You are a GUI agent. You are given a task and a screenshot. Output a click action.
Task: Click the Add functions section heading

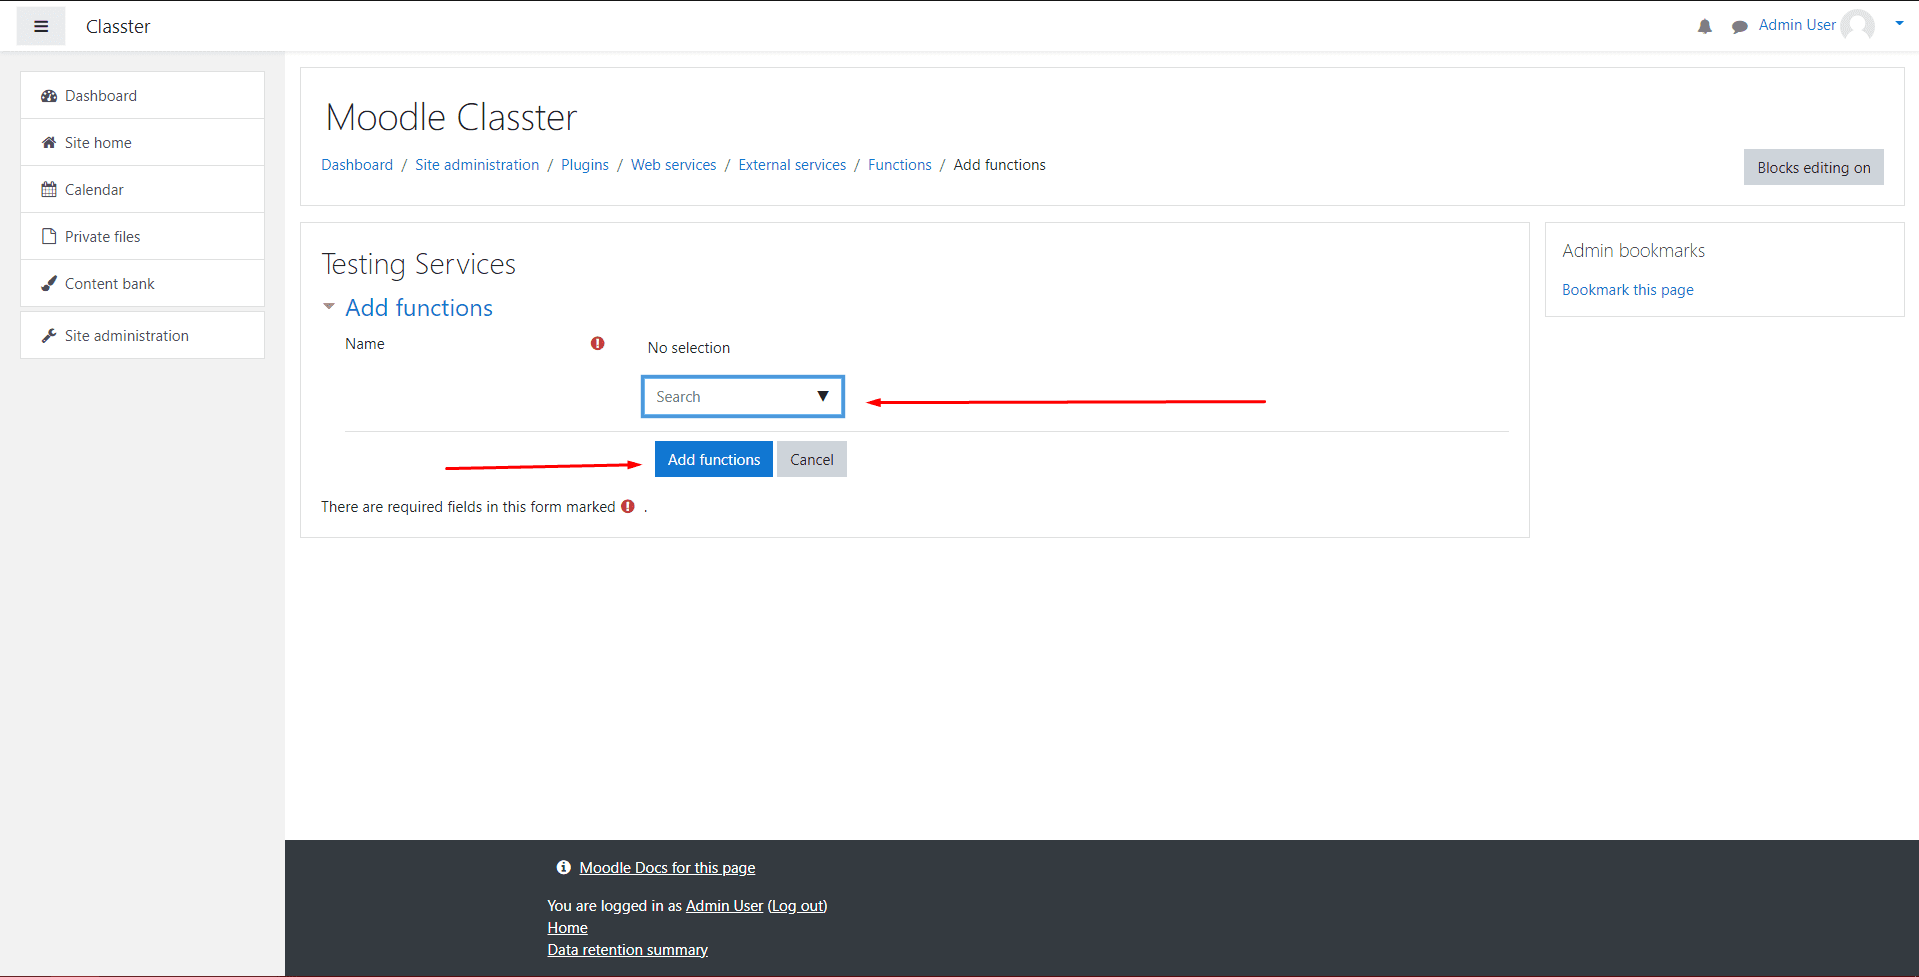[419, 308]
